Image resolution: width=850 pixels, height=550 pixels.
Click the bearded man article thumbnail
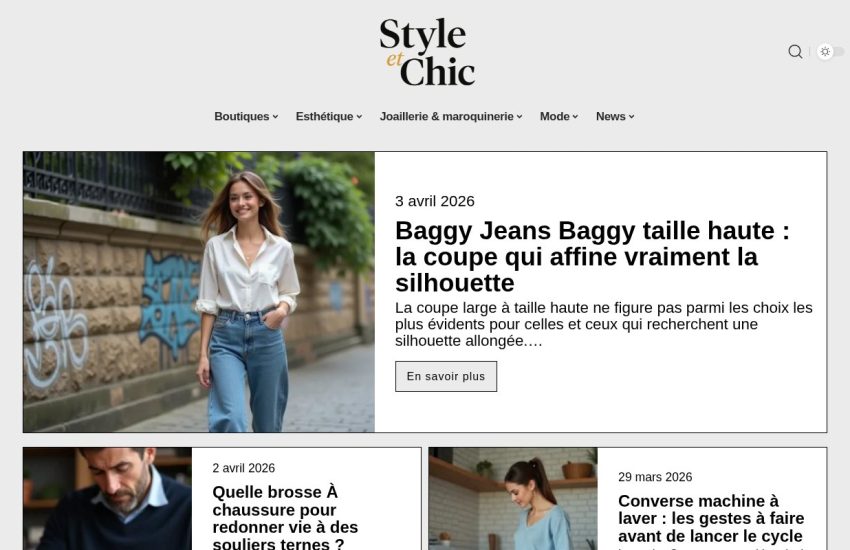coord(107,499)
